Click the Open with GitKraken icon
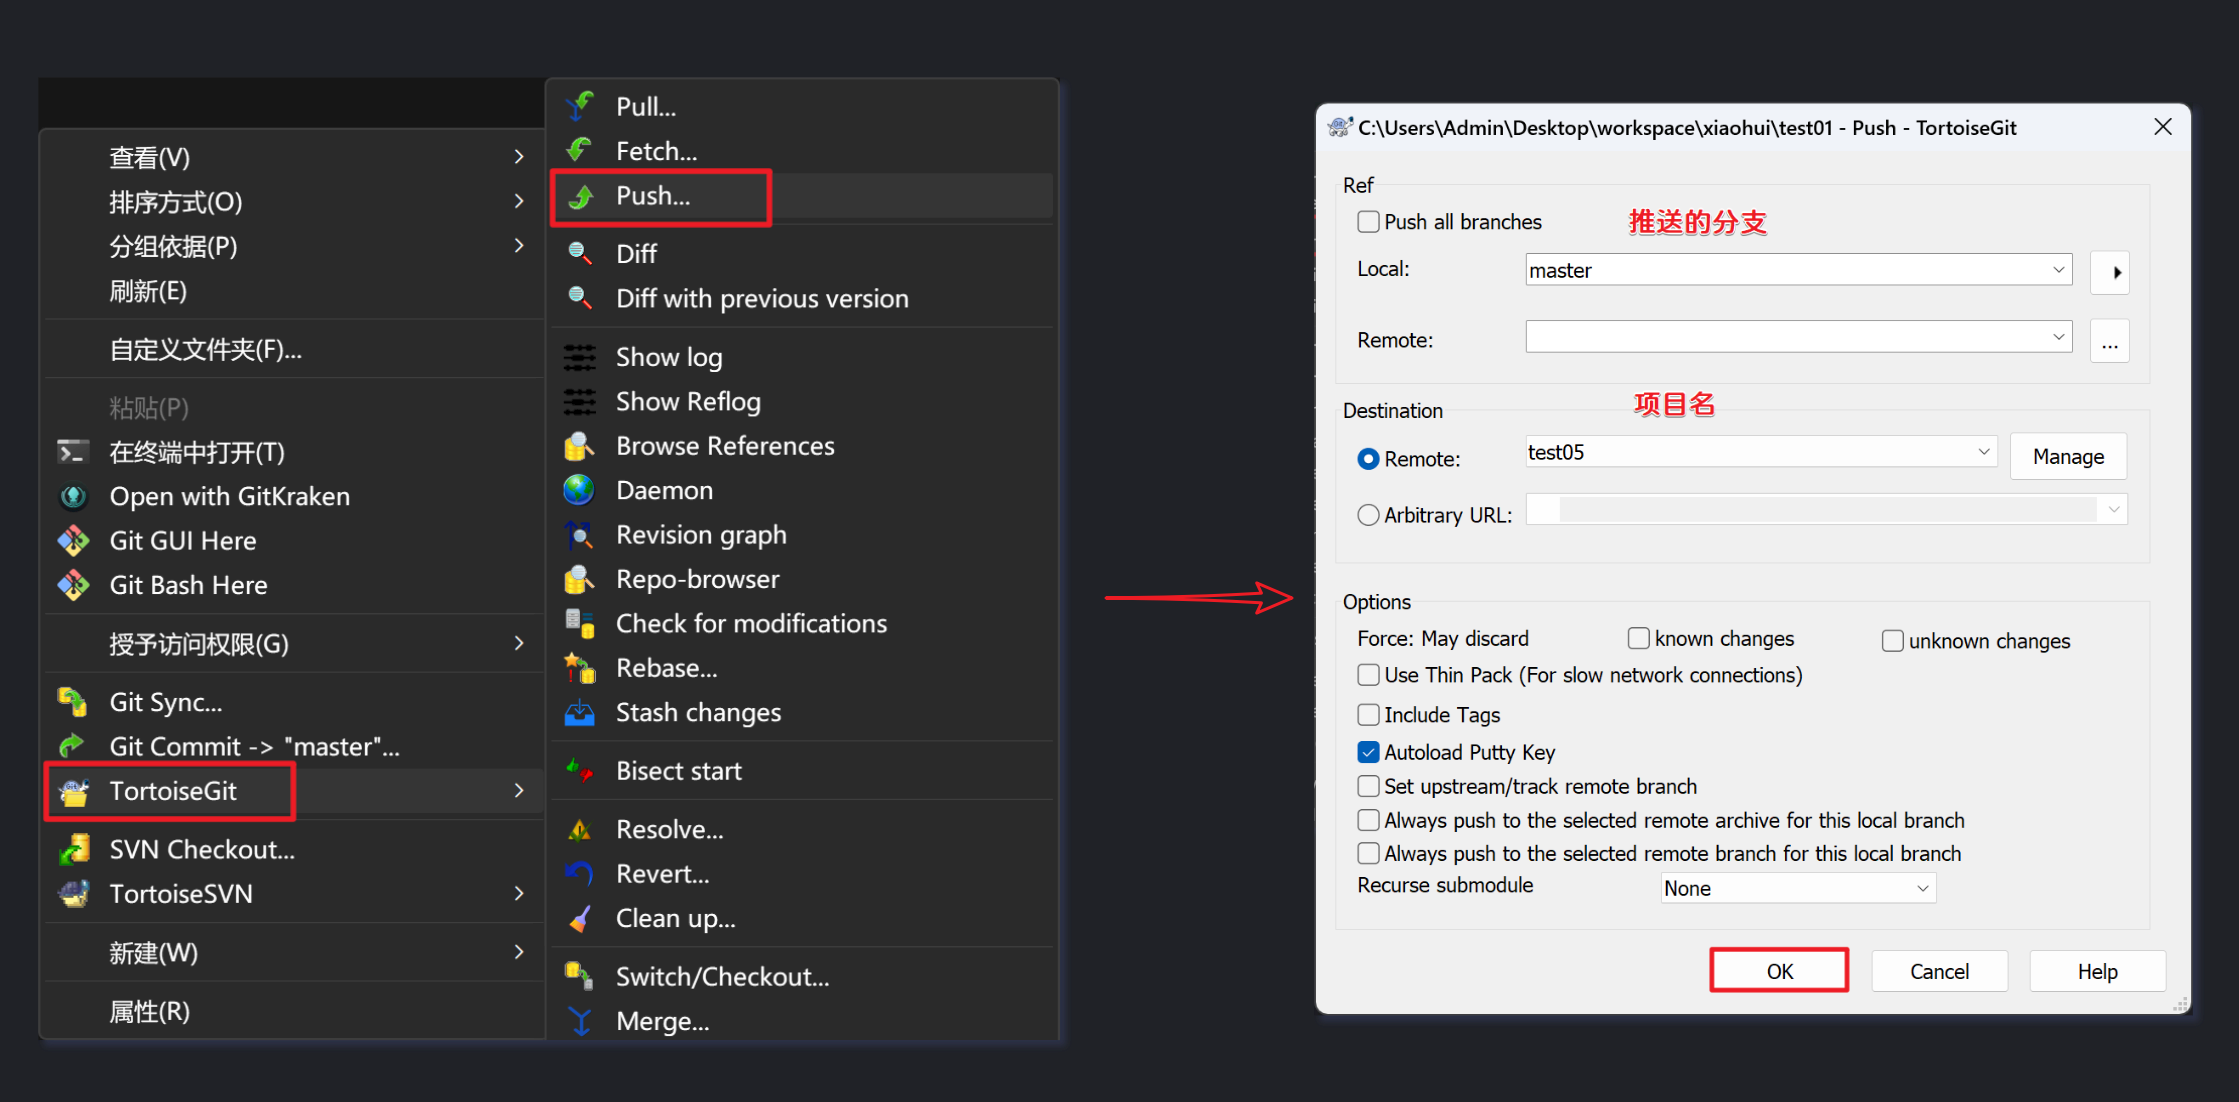This screenshot has width=2239, height=1102. [x=73, y=497]
